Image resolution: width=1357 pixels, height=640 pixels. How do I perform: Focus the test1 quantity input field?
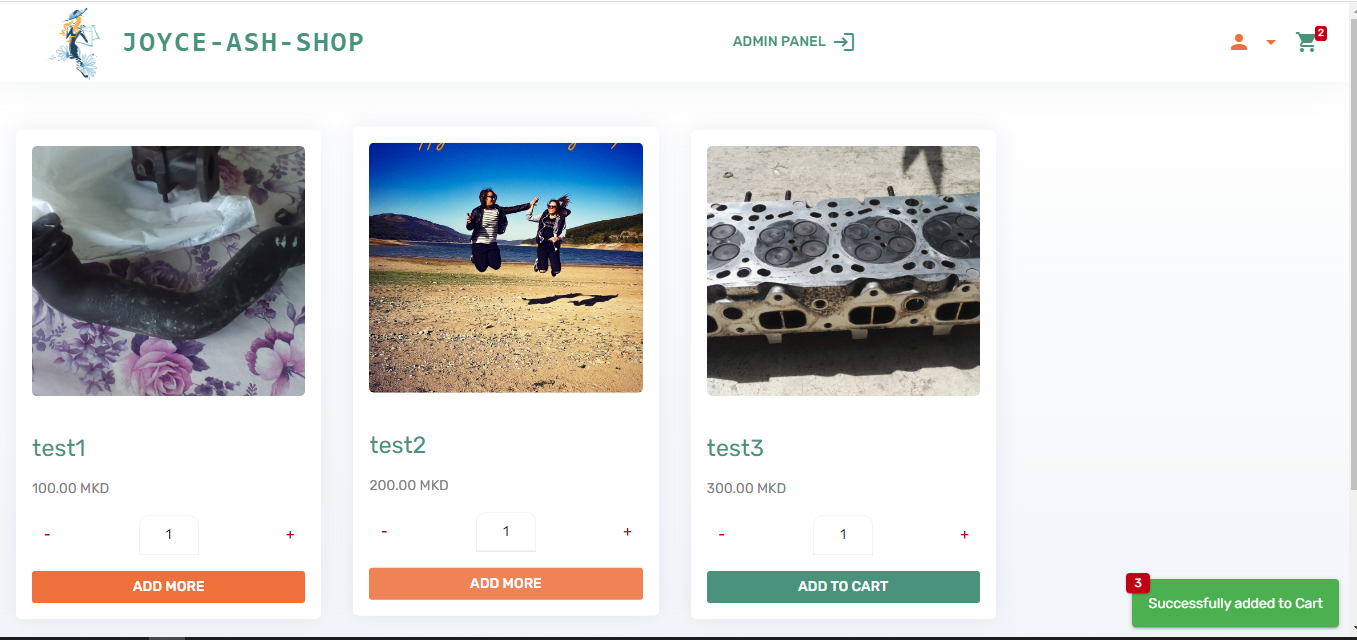pos(168,535)
